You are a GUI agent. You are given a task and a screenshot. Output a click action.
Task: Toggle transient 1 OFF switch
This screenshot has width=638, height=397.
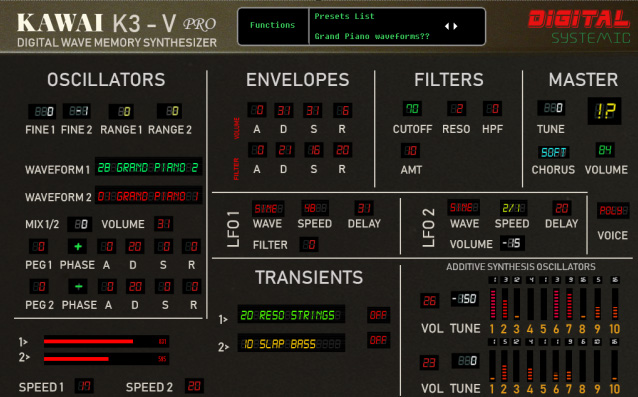[x=378, y=314]
